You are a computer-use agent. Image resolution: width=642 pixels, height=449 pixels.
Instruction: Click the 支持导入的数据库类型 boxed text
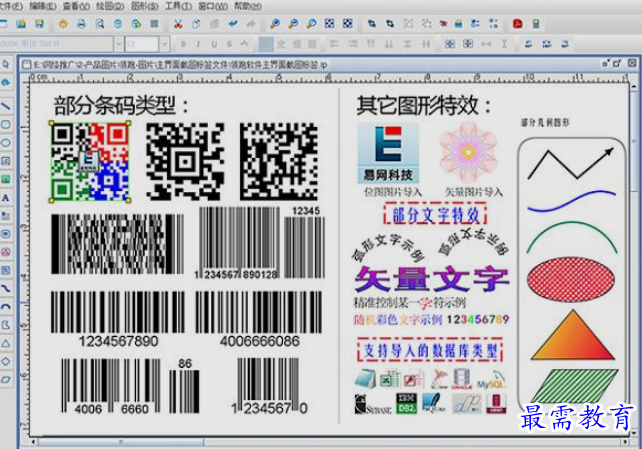tap(429, 350)
